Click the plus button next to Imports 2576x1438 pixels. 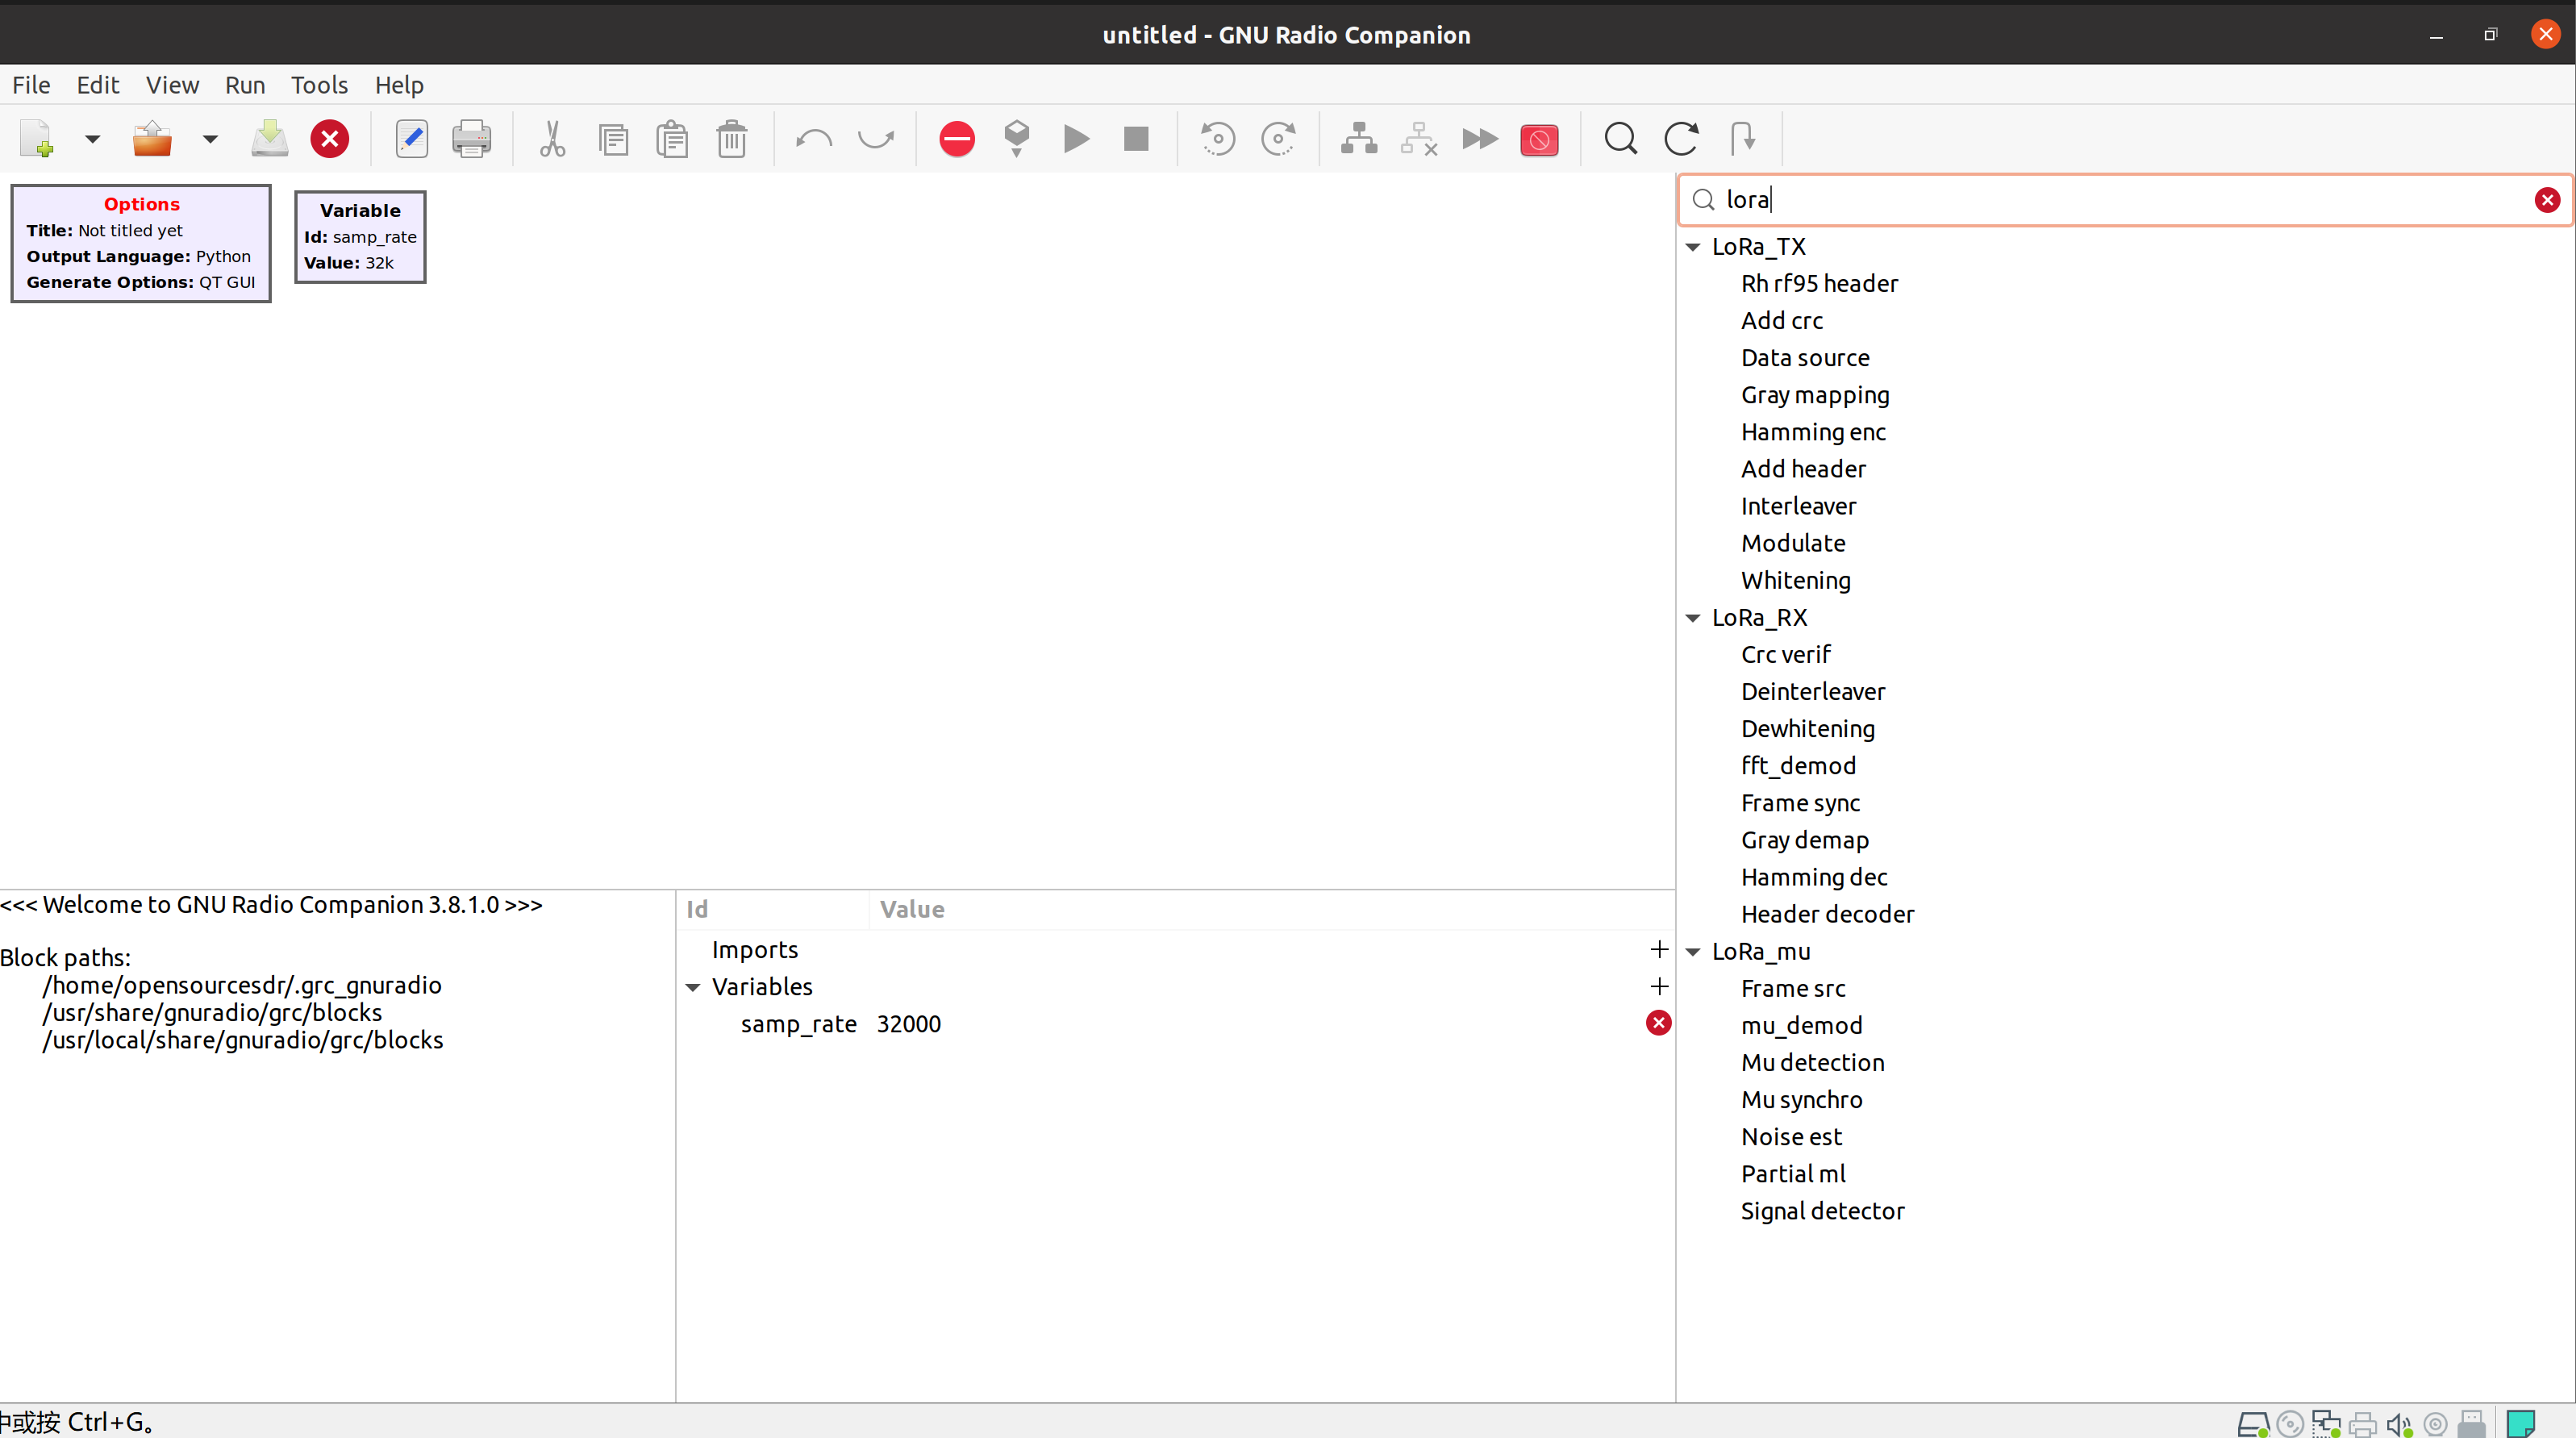tap(1659, 949)
